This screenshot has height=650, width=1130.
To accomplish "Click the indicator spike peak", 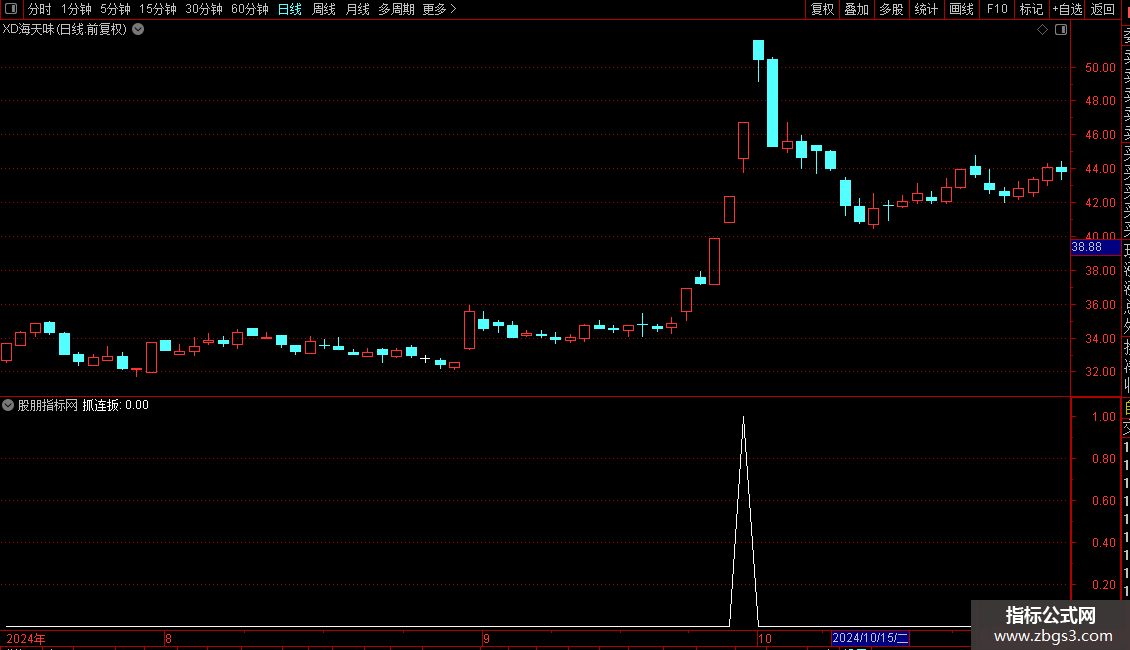I will (x=744, y=418).
